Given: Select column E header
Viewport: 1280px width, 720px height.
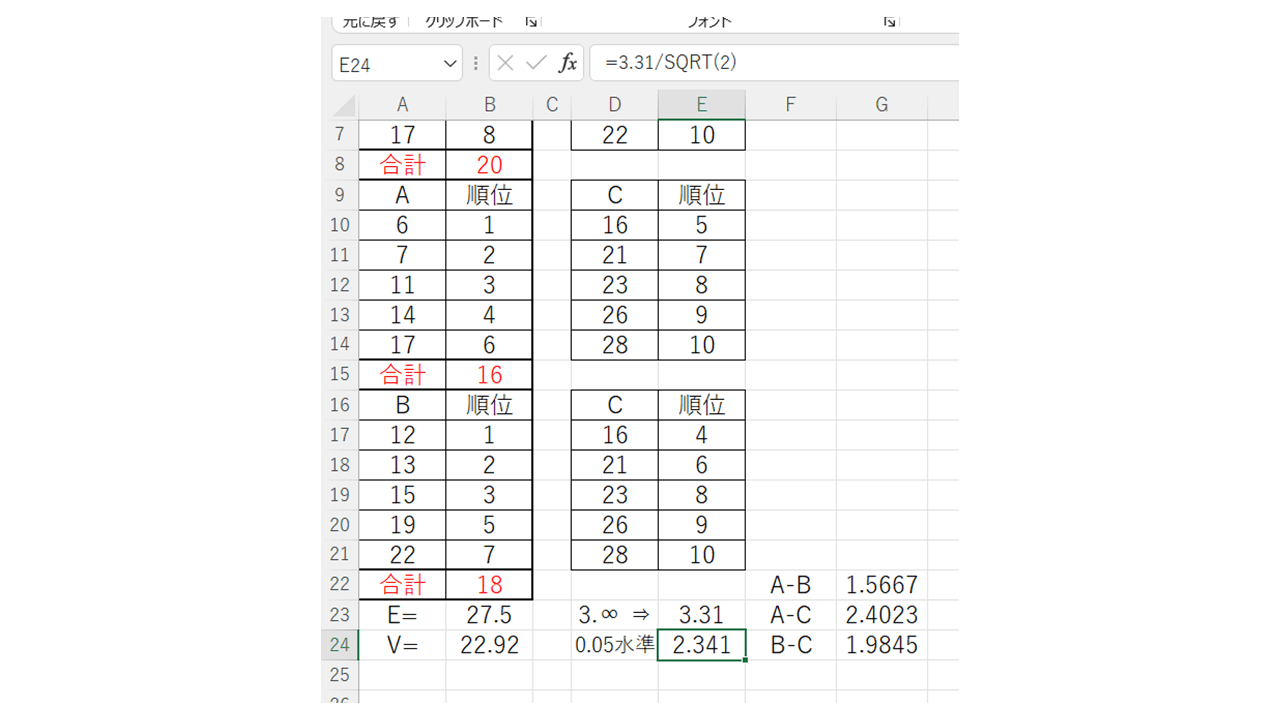Looking at the screenshot, I should (701, 105).
